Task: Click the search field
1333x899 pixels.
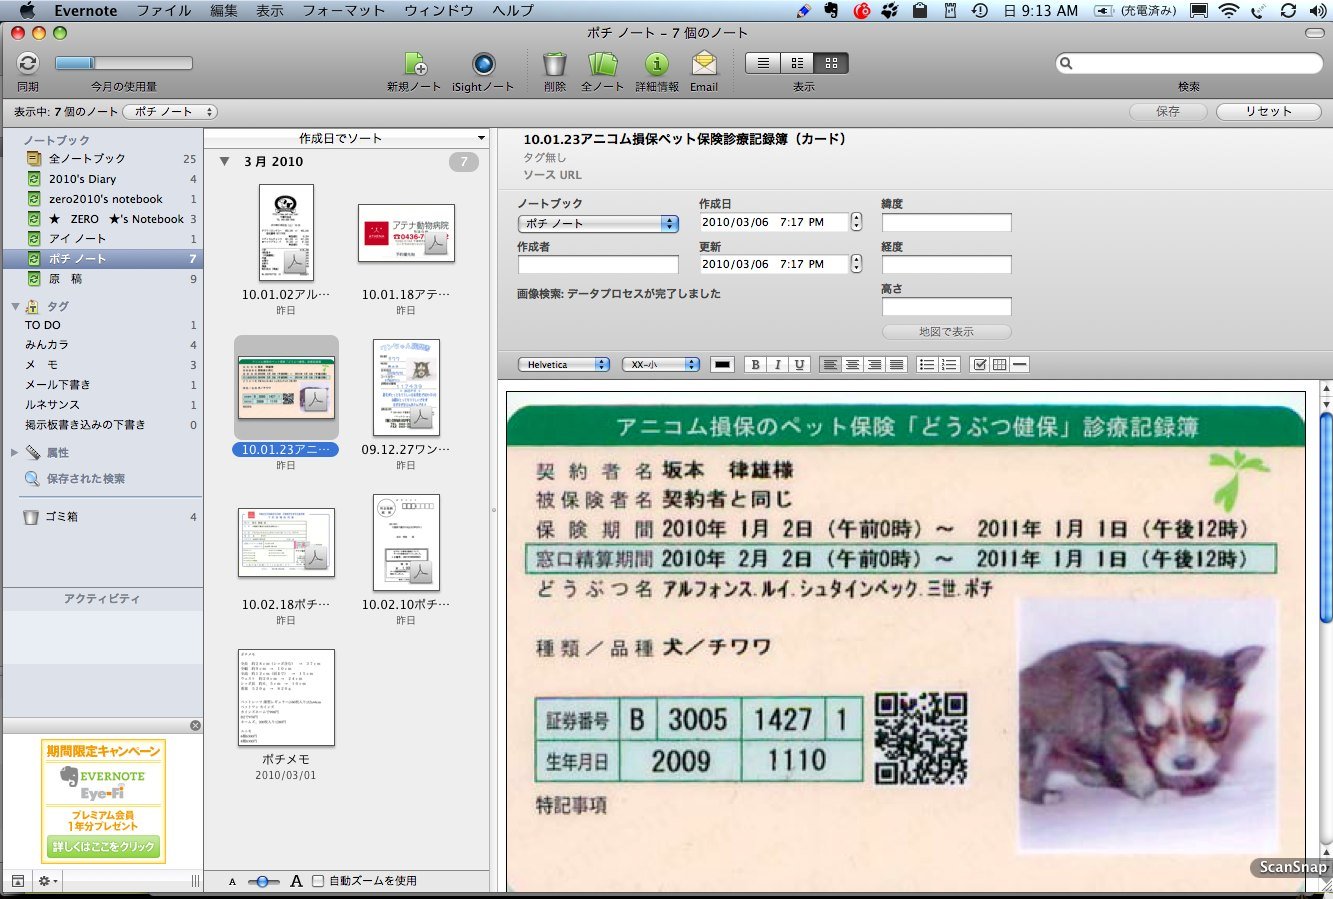Action: [x=1189, y=63]
